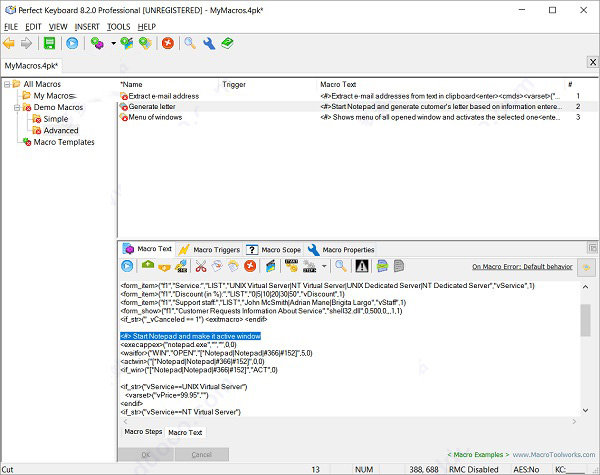Click the add macro group folder icon
This screenshot has height=475, width=600.
pos(145,44)
